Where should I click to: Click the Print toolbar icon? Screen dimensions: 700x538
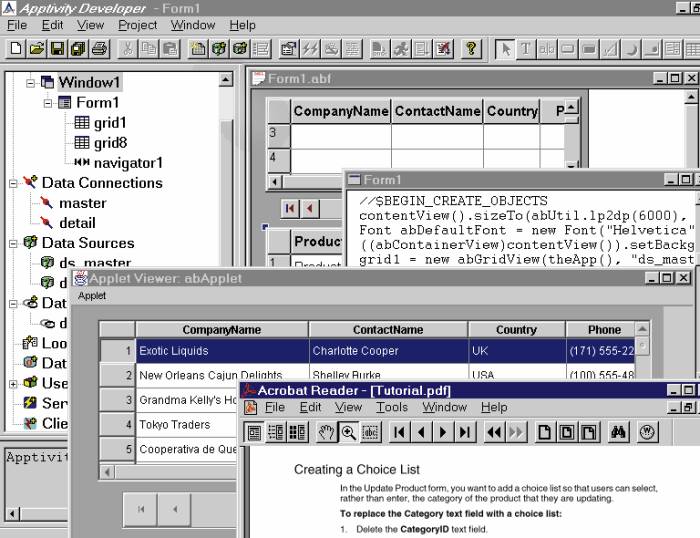[100, 48]
